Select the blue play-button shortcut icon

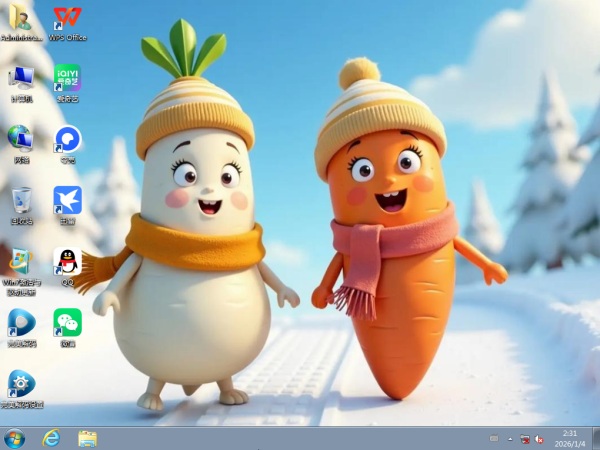click(x=21, y=322)
